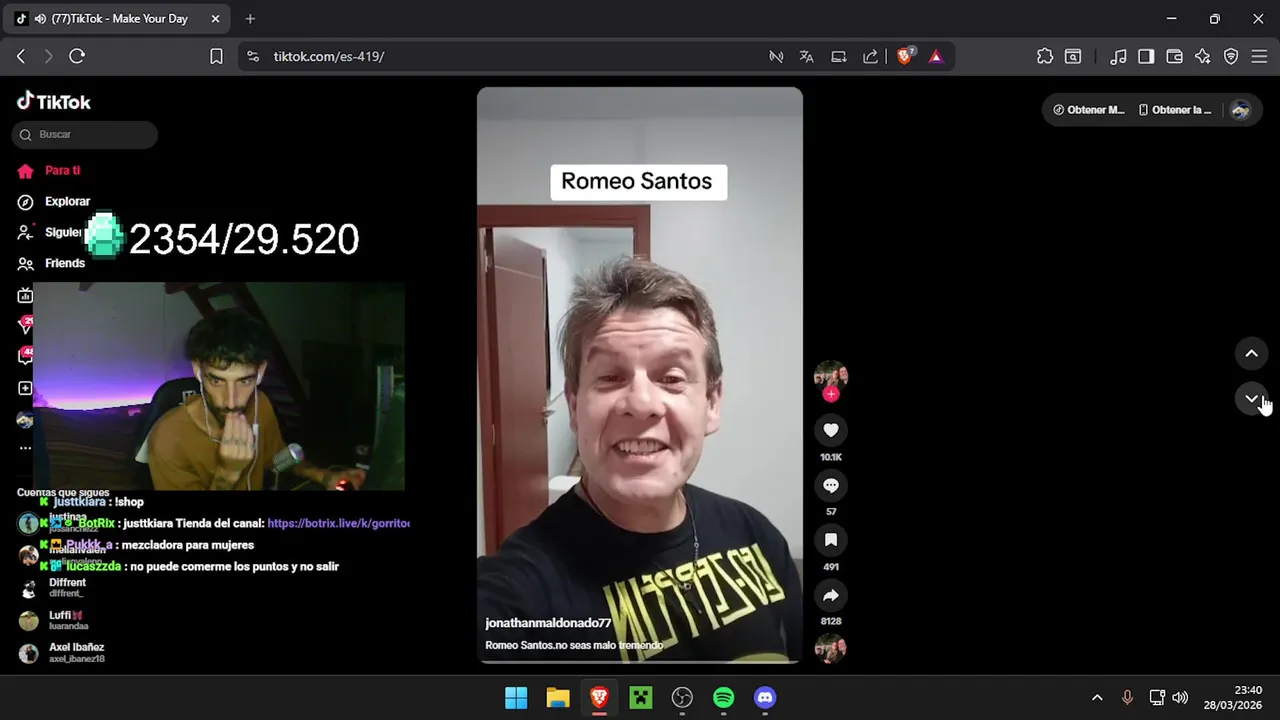
Task: Click the upload plus icon in the sidebar
Action: click(x=25, y=388)
